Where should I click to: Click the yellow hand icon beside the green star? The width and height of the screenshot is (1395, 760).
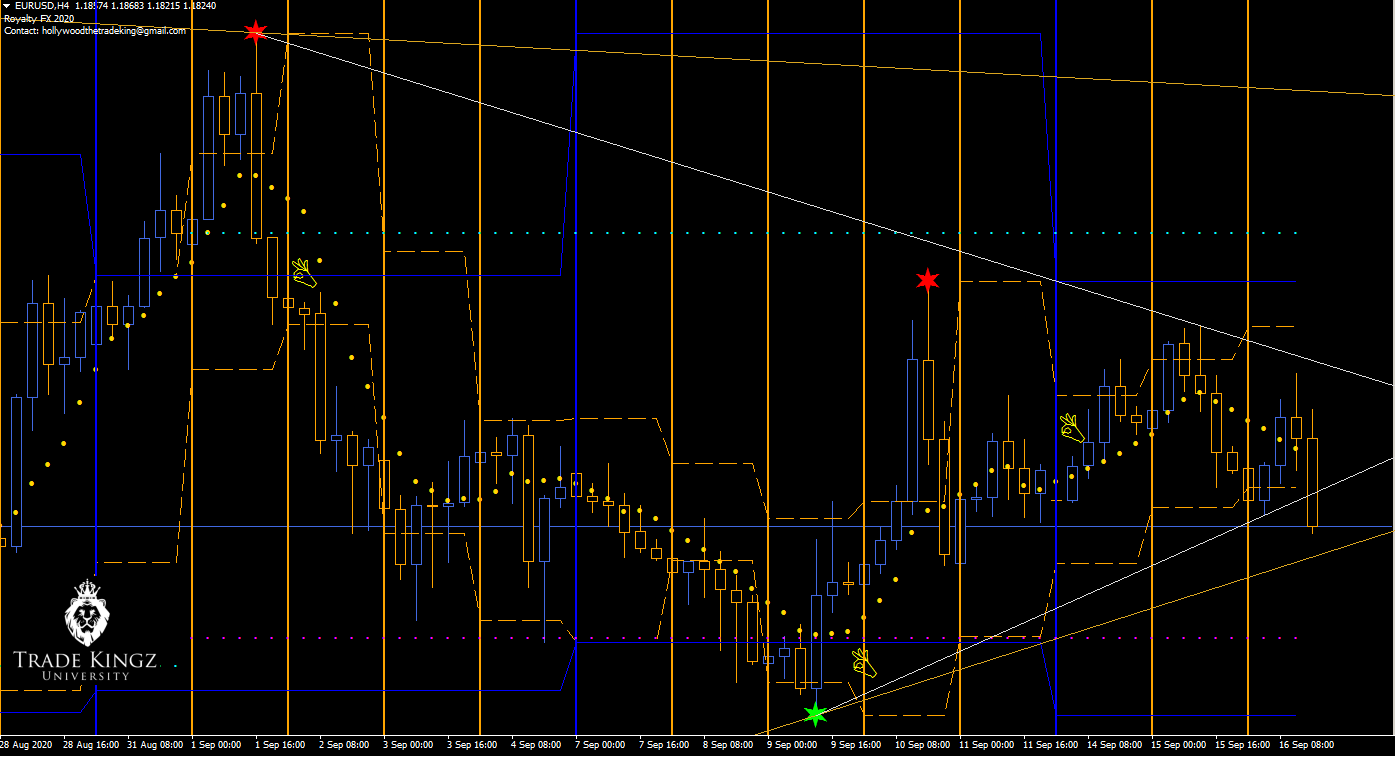tap(863, 662)
